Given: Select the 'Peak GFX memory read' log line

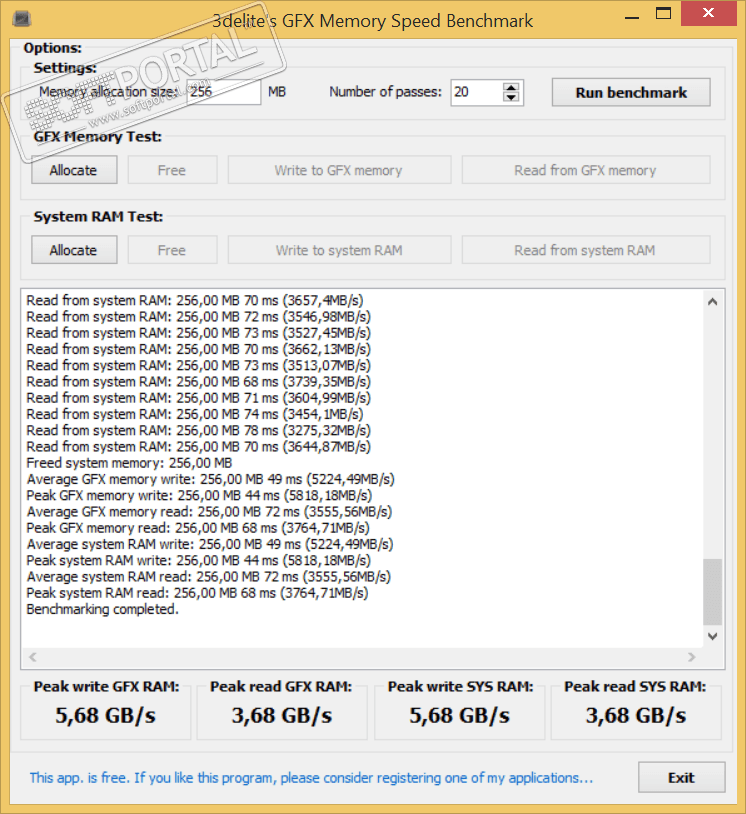Looking at the screenshot, I should pos(198,528).
